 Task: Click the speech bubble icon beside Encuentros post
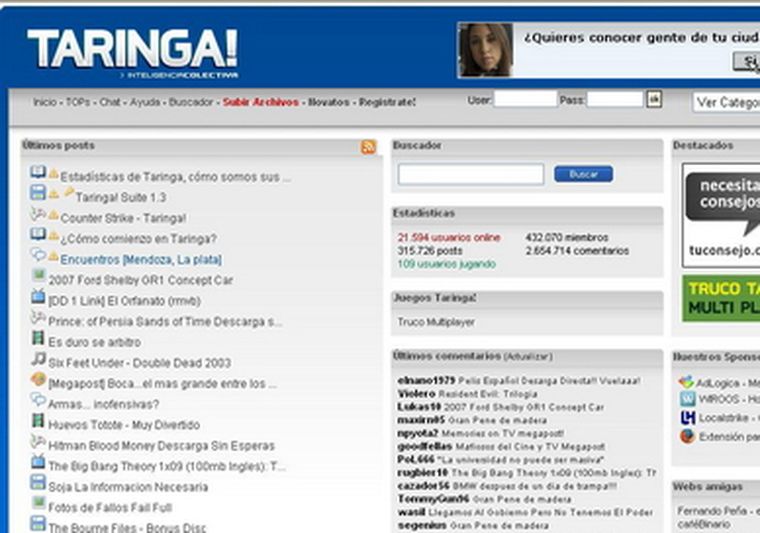point(38,254)
